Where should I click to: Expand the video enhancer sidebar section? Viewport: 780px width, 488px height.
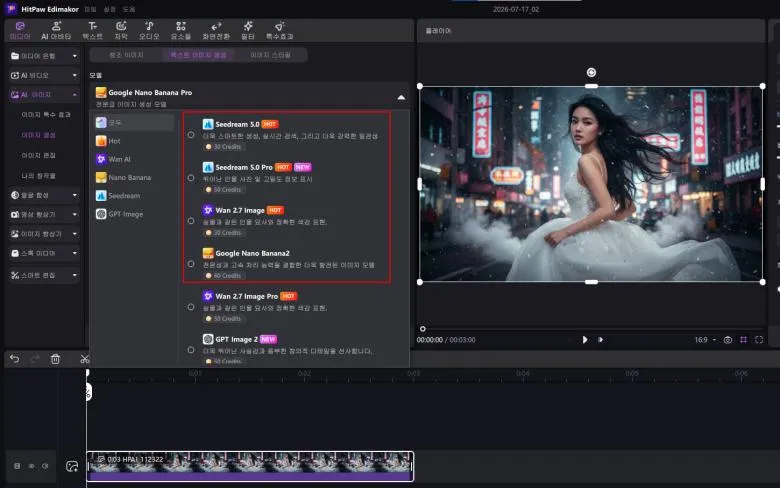click(44, 214)
